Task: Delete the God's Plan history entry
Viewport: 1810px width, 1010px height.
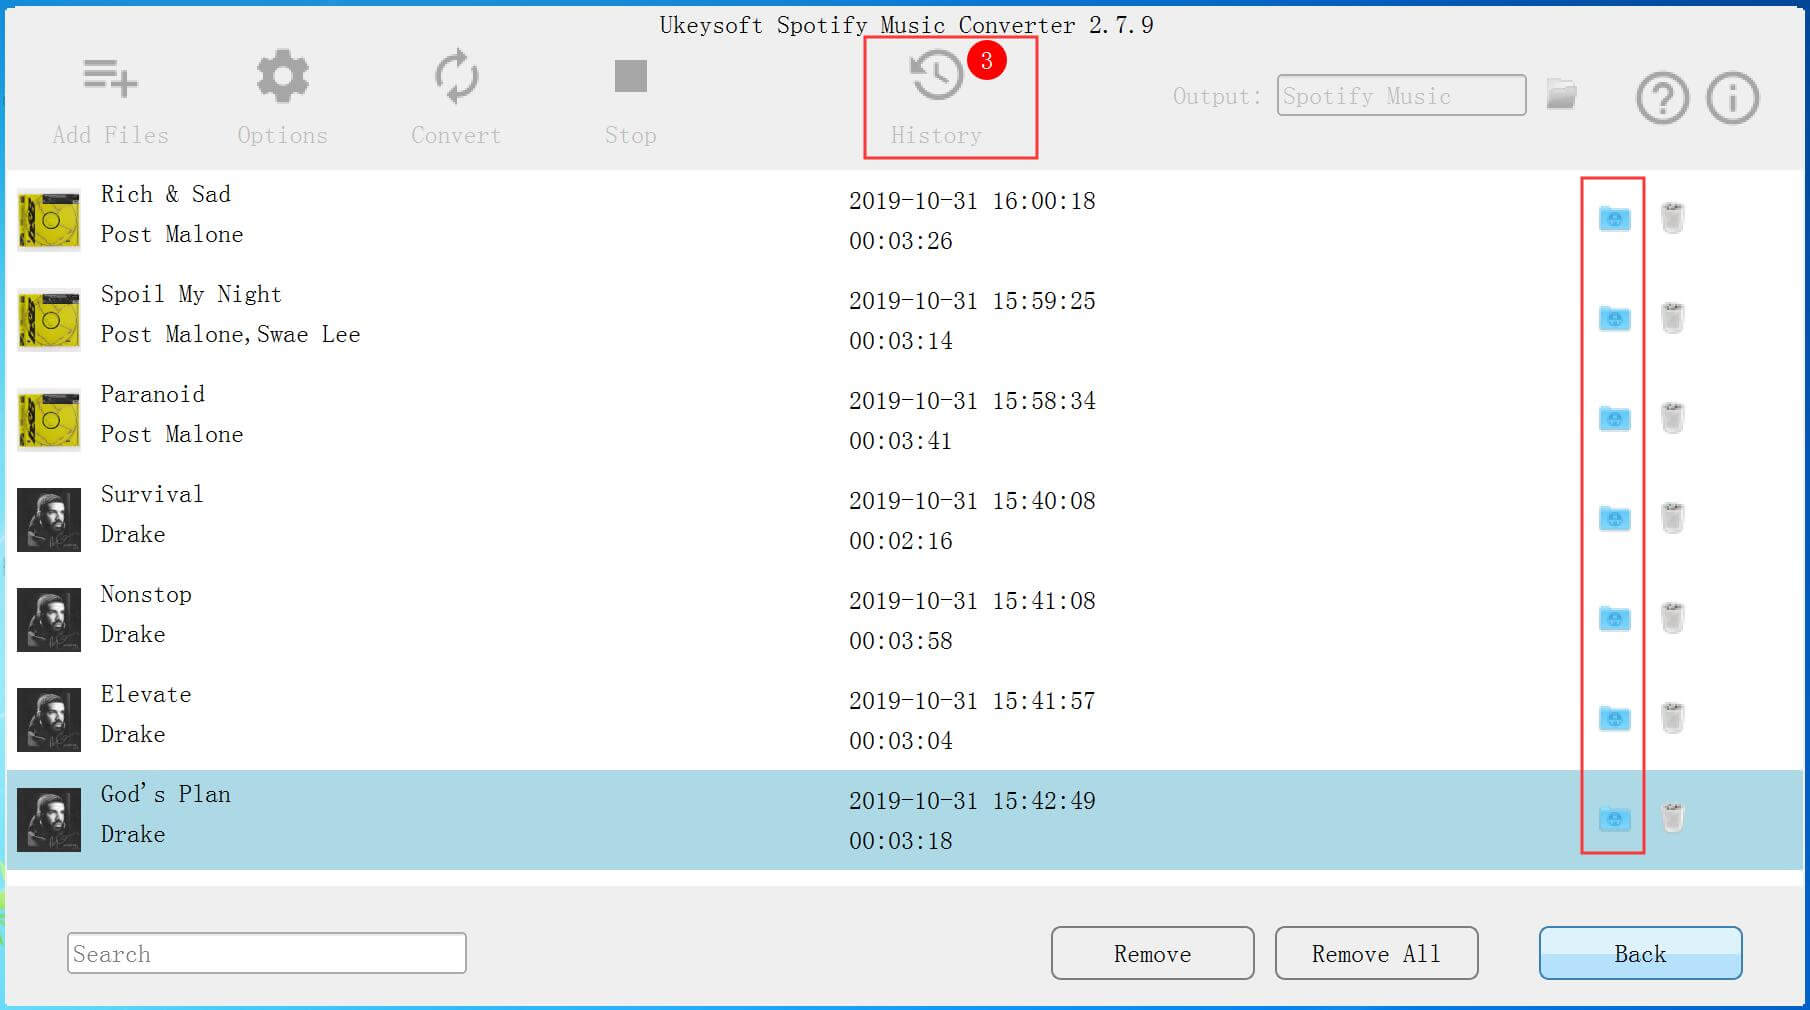Action: (x=1672, y=818)
